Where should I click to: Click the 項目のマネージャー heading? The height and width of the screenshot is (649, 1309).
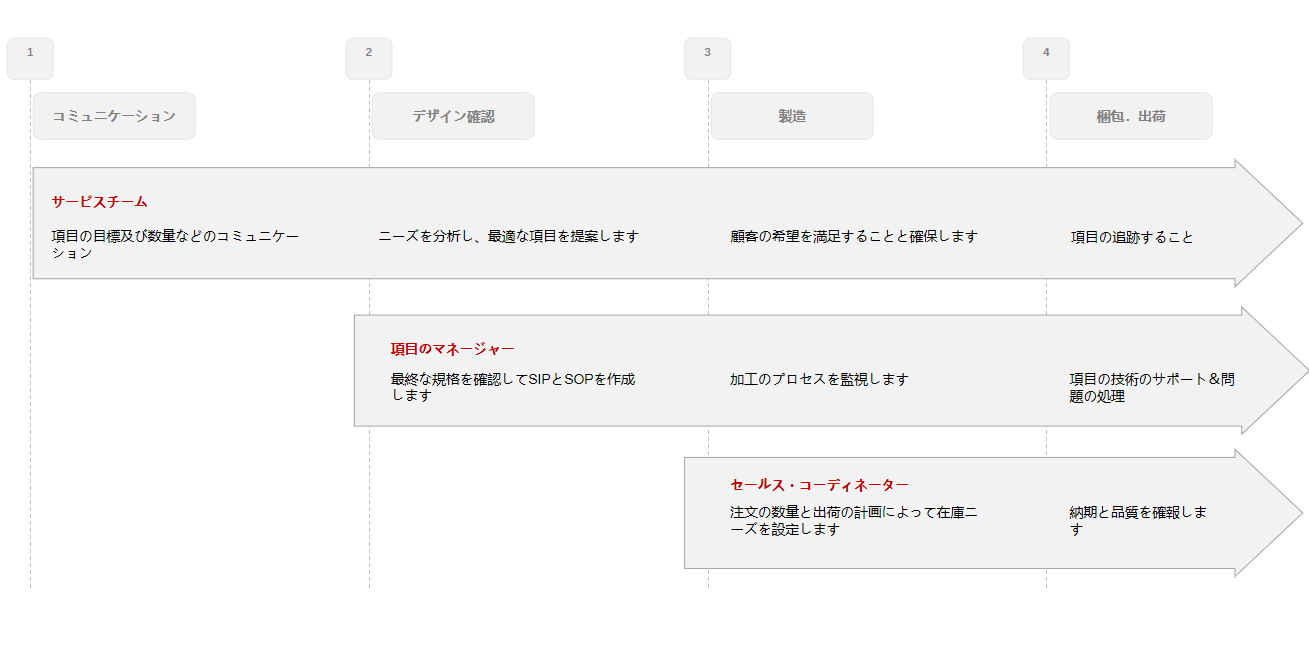452,349
